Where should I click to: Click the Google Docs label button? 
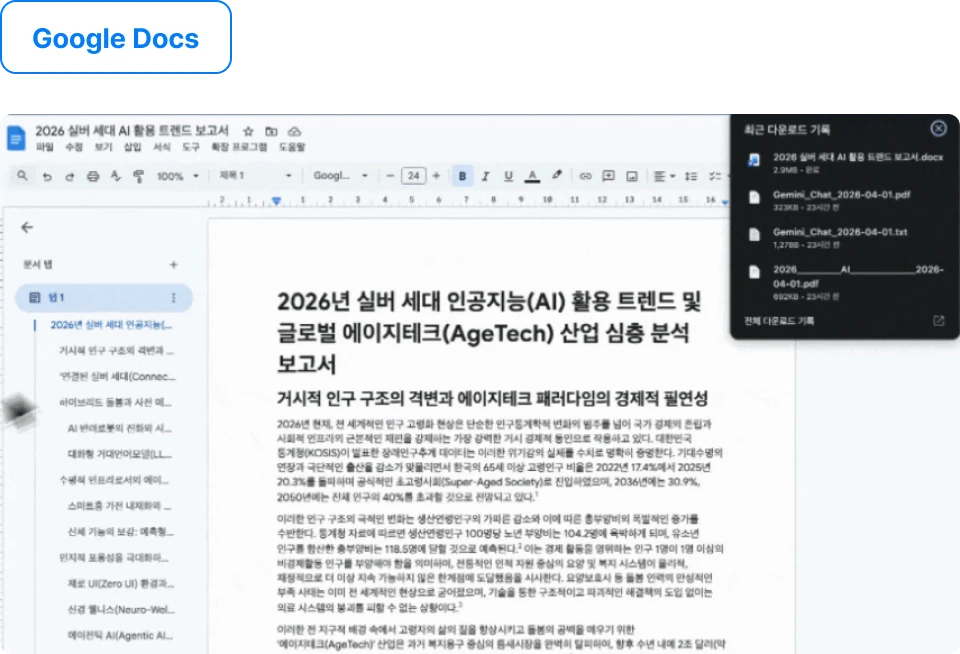(116, 38)
